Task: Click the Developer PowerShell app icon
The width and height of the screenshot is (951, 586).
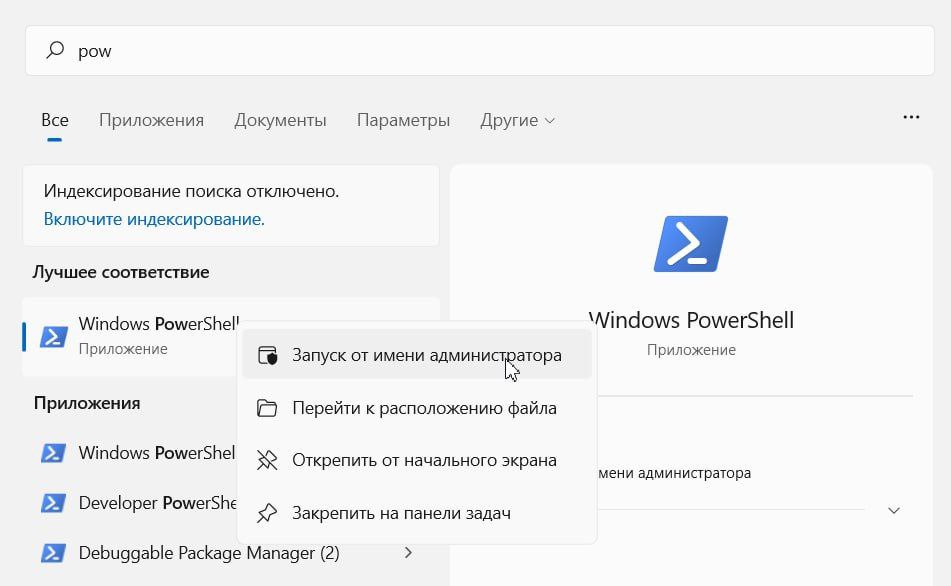Action: pos(53,503)
